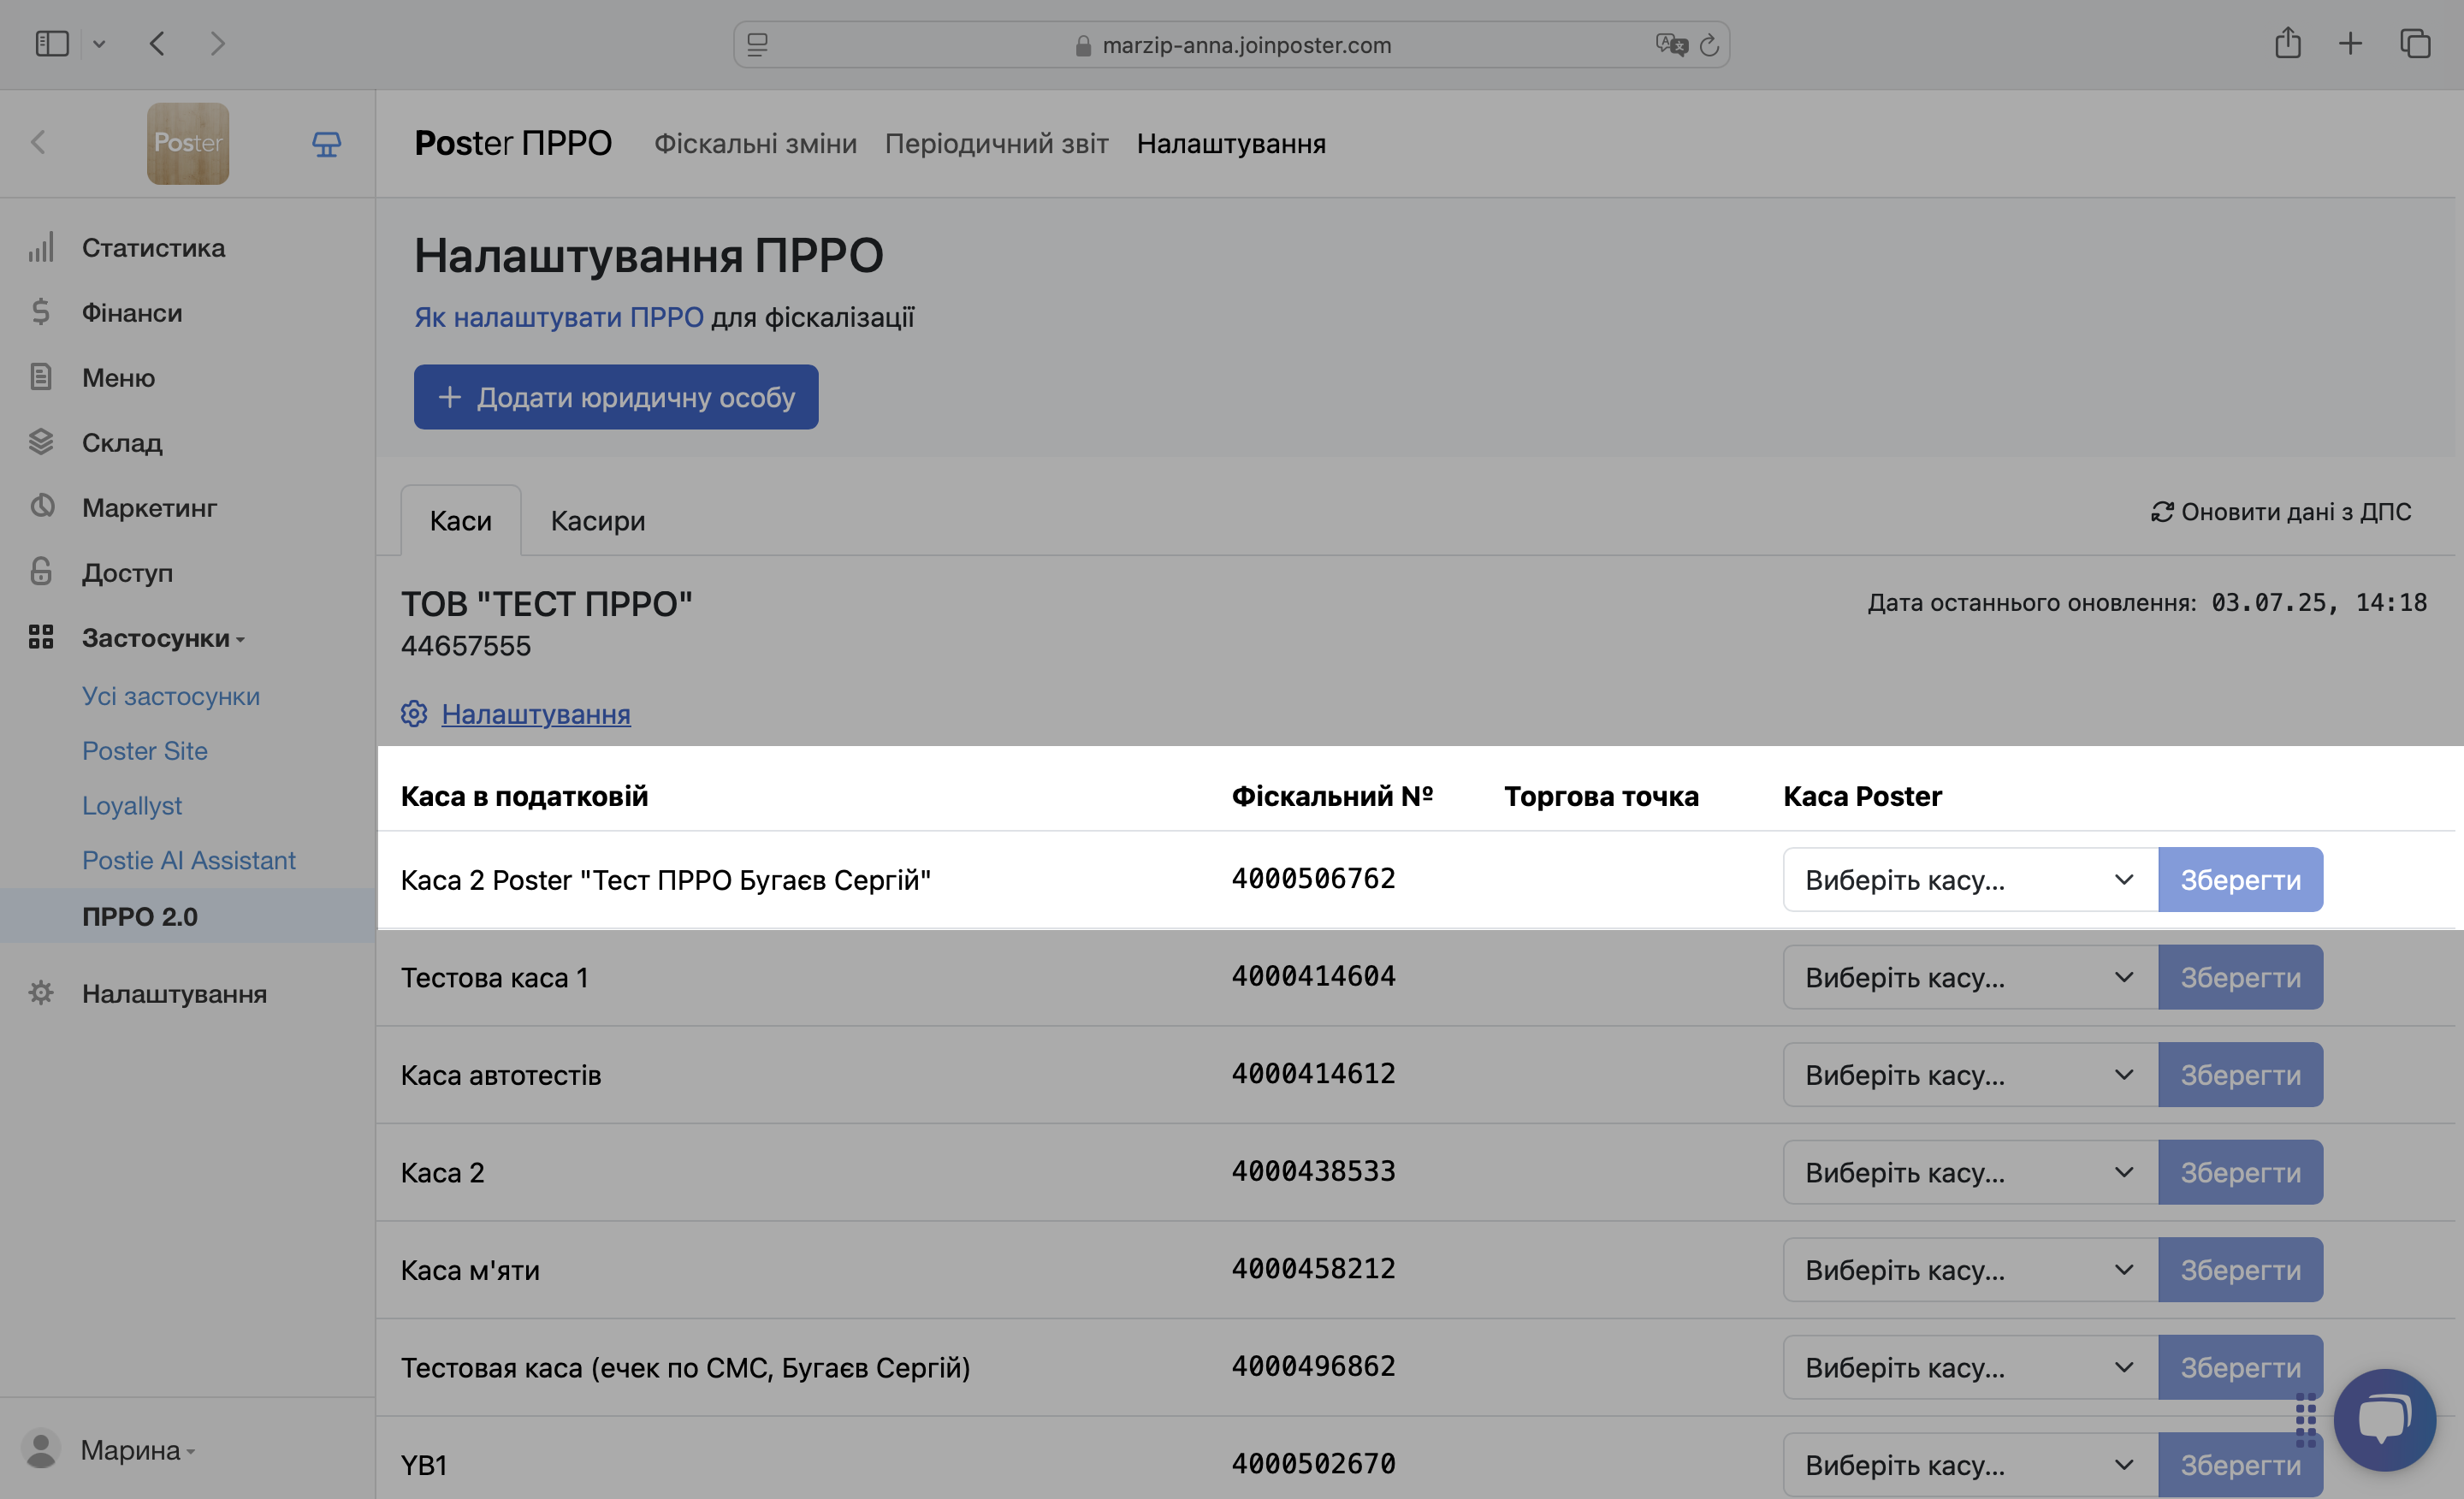The width and height of the screenshot is (2464, 1499).
Task: Toggle the Safari sidebar icon
Action: click(52, 44)
